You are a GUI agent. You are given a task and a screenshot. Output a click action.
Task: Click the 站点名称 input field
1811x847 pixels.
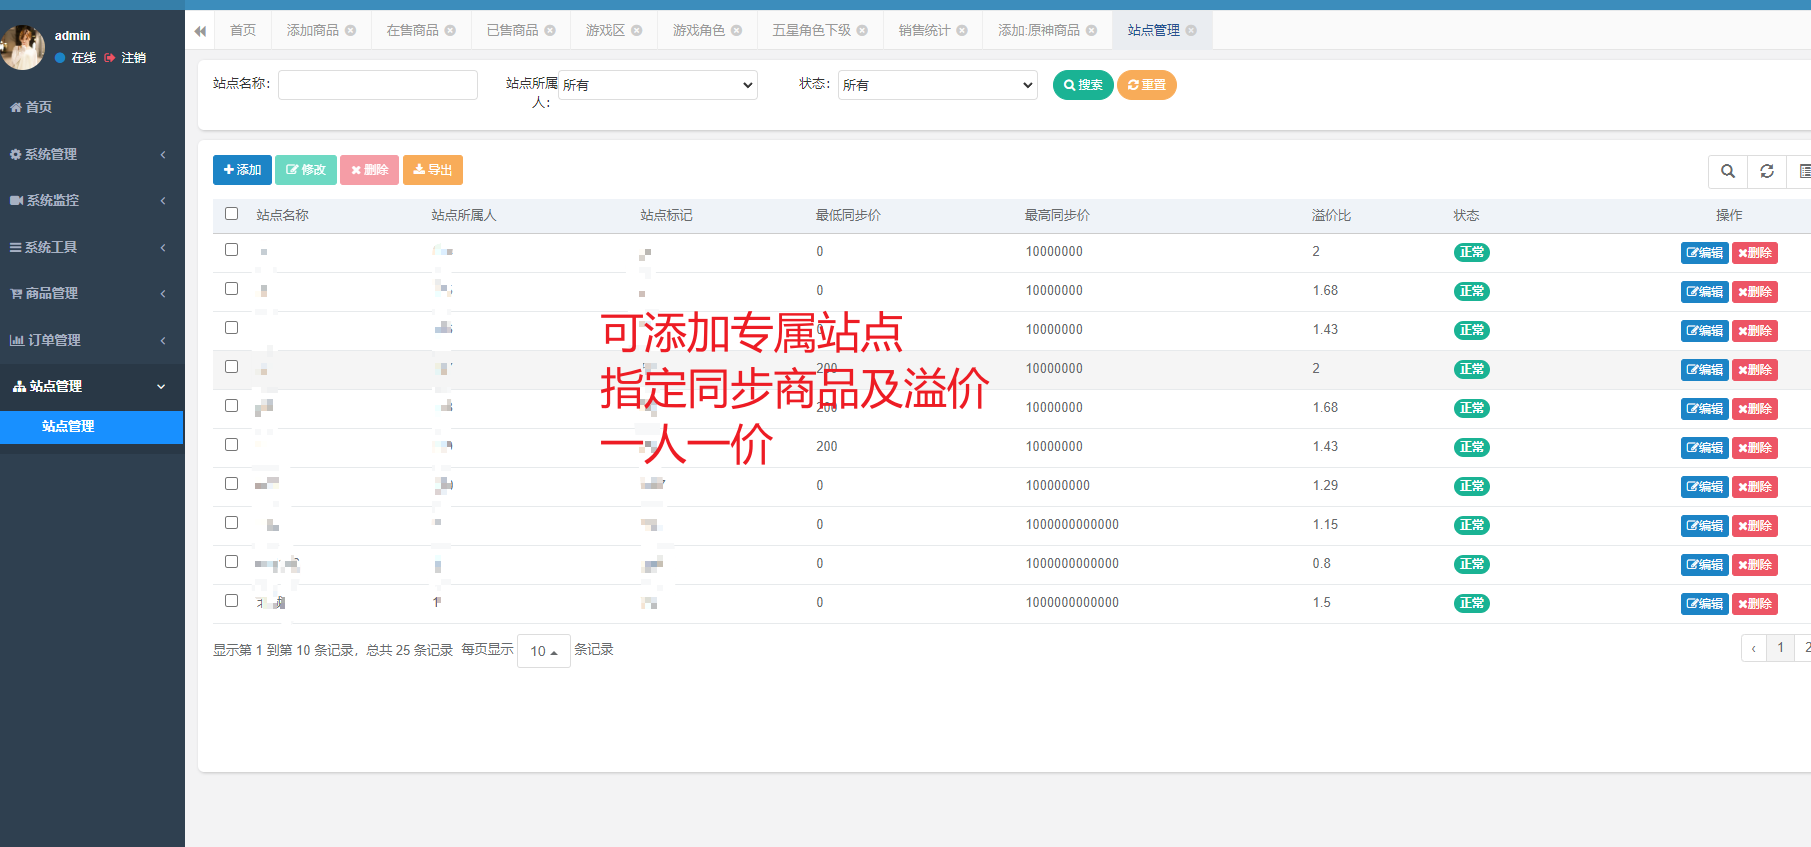tap(378, 85)
